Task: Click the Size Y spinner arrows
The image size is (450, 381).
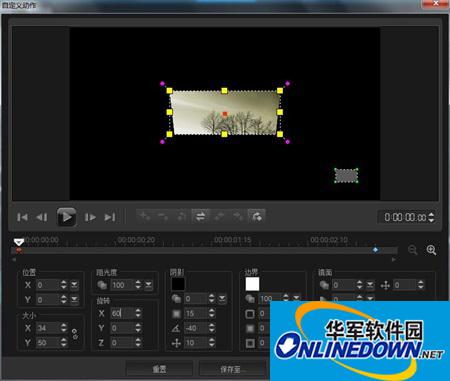Action: pyautogui.click(x=64, y=343)
